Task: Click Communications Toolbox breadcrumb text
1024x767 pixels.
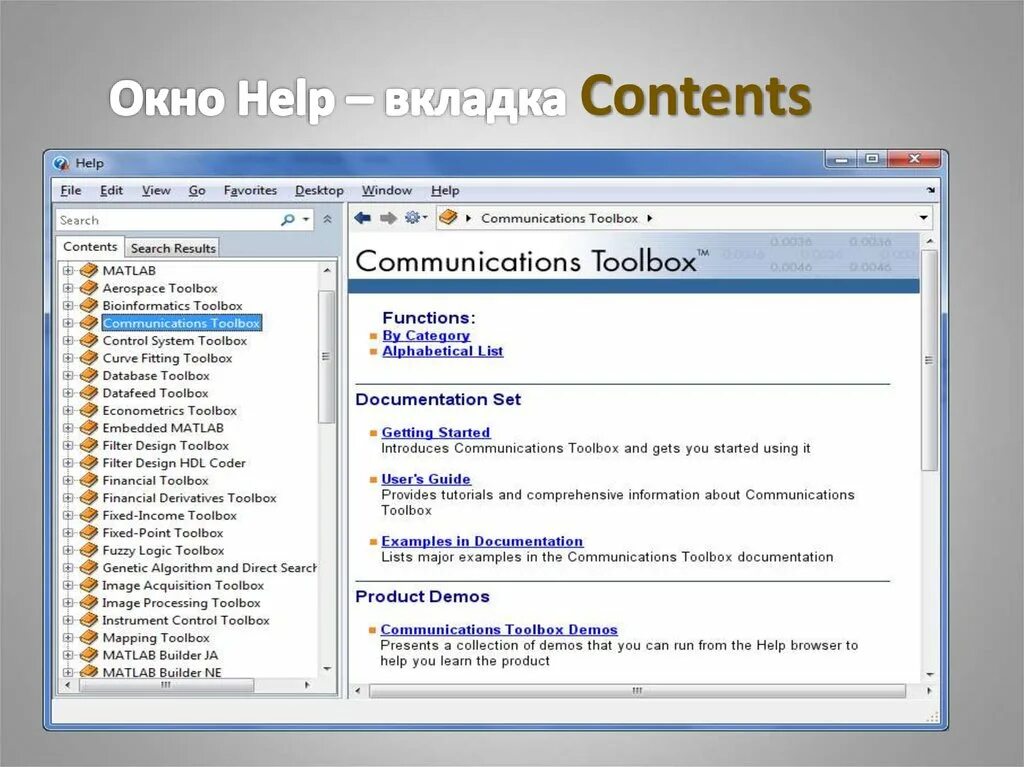Action: tap(559, 218)
